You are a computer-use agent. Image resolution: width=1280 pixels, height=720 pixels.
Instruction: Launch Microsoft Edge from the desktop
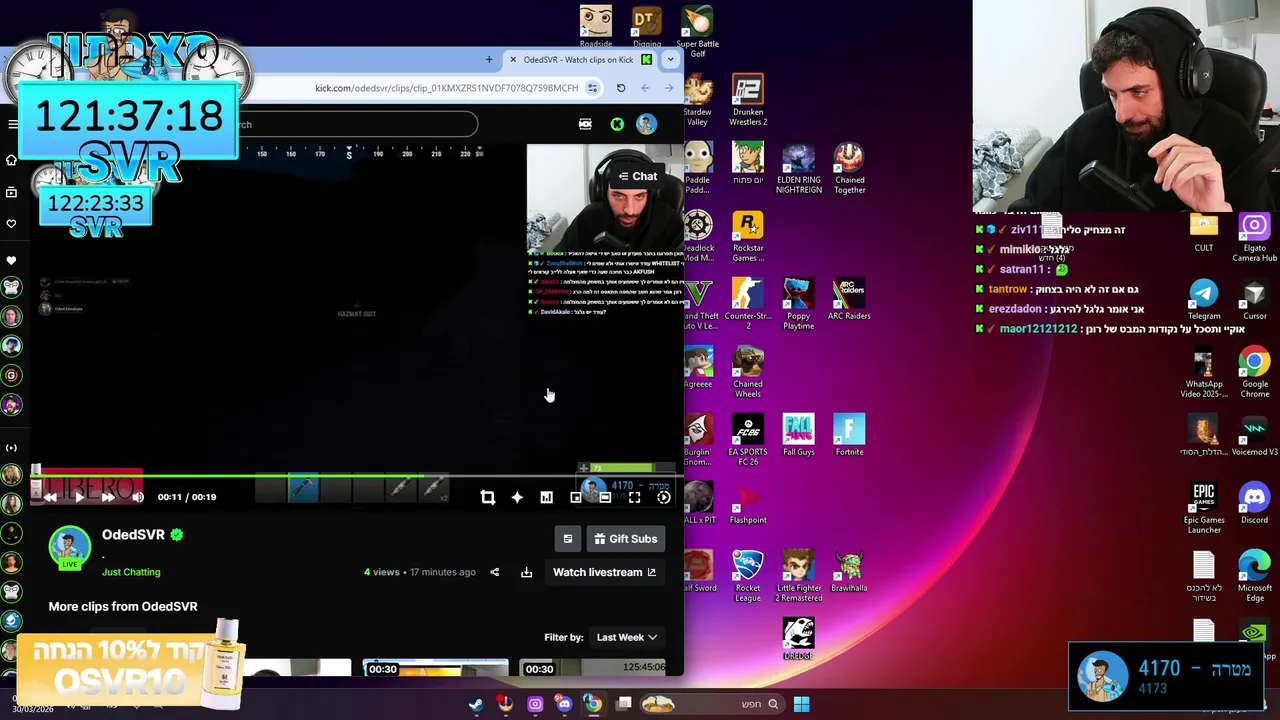click(1254, 576)
